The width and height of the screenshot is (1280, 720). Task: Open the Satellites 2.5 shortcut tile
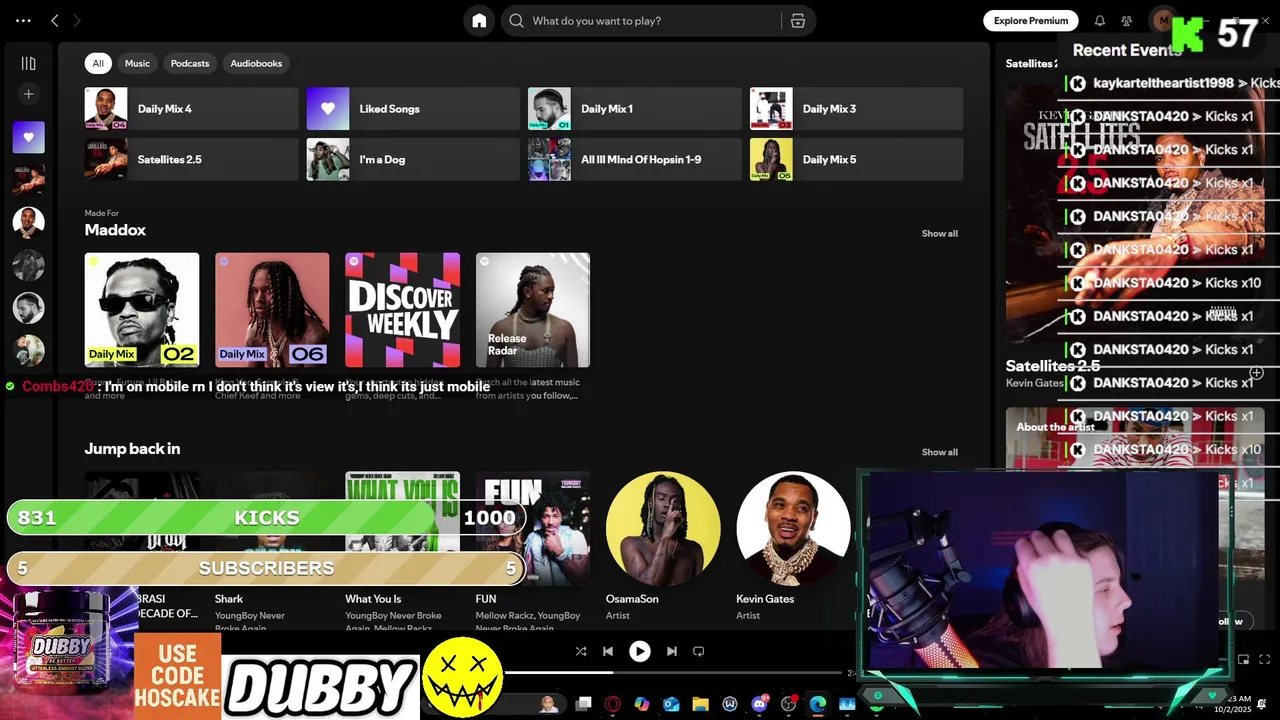point(191,159)
